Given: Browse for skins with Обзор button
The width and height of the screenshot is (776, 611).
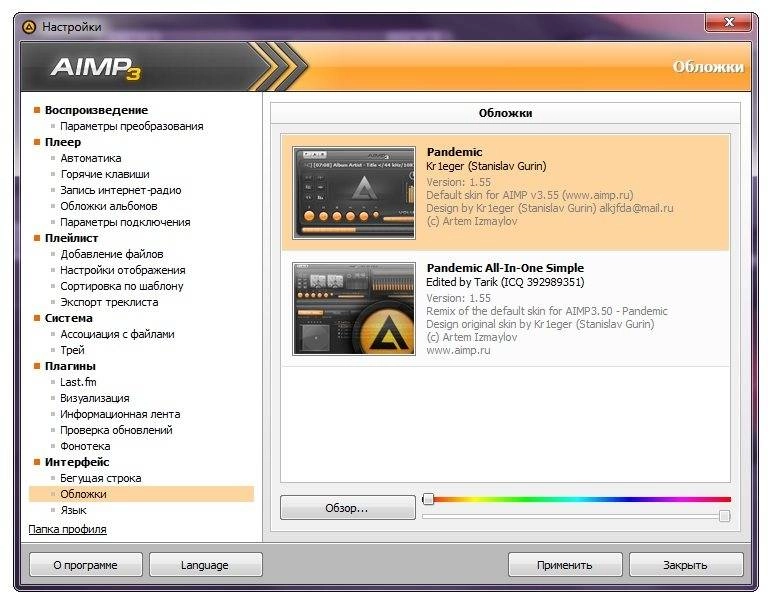Looking at the screenshot, I should (x=347, y=508).
